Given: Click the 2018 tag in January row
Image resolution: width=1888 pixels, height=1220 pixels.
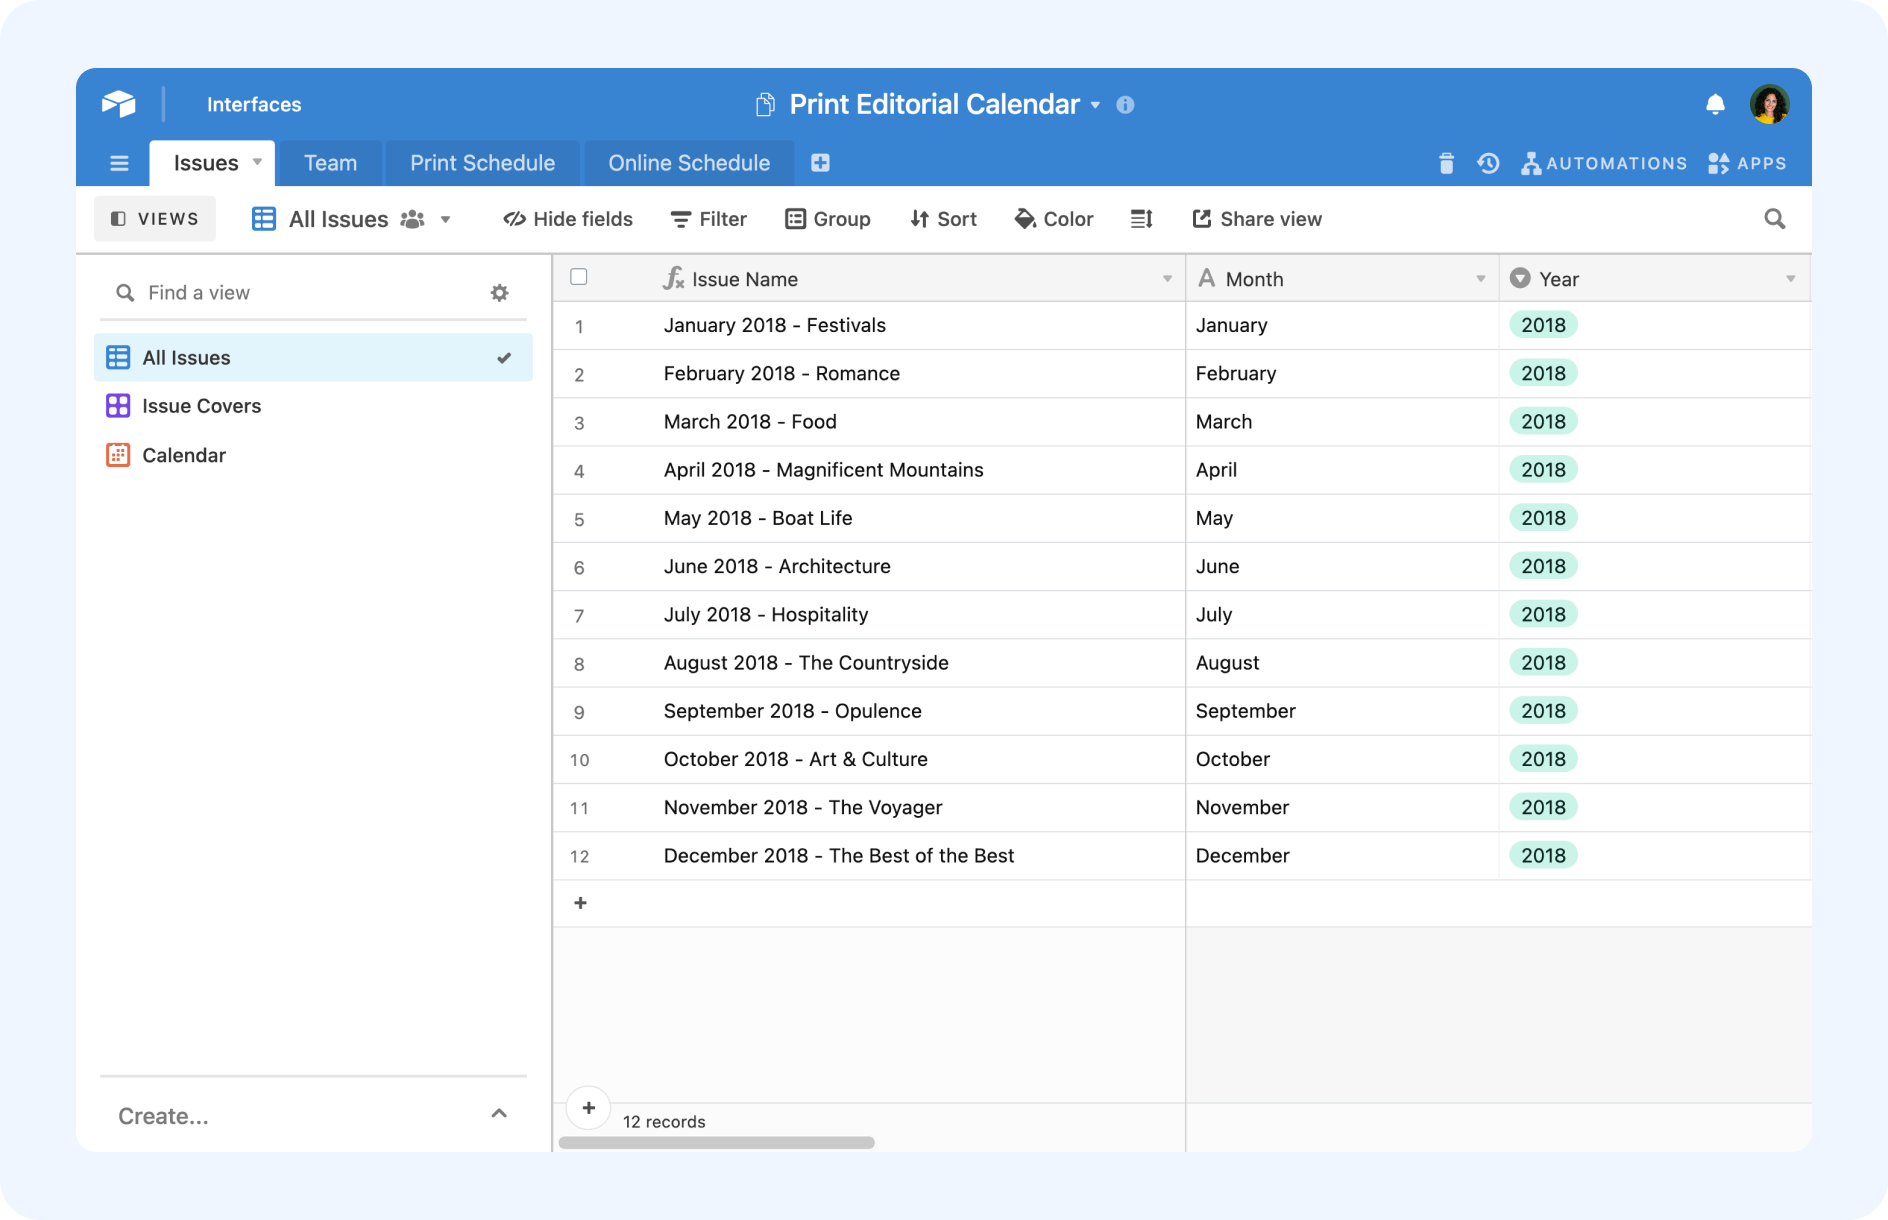Looking at the screenshot, I should pyautogui.click(x=1543, y=325).
